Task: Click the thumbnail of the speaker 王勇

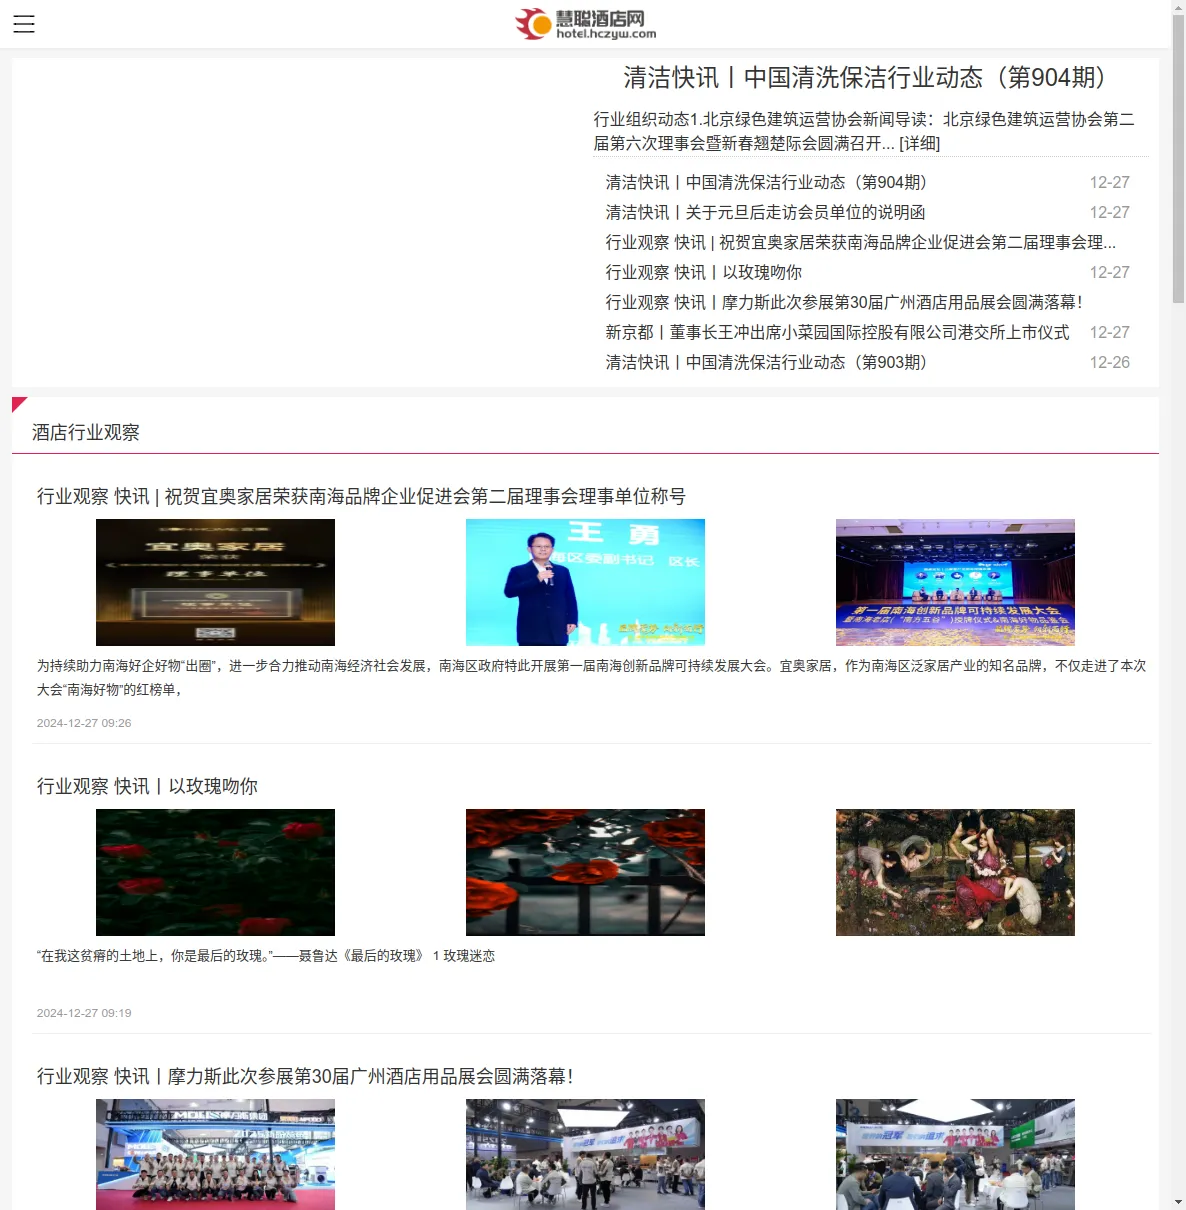Action: coord(585,582)
